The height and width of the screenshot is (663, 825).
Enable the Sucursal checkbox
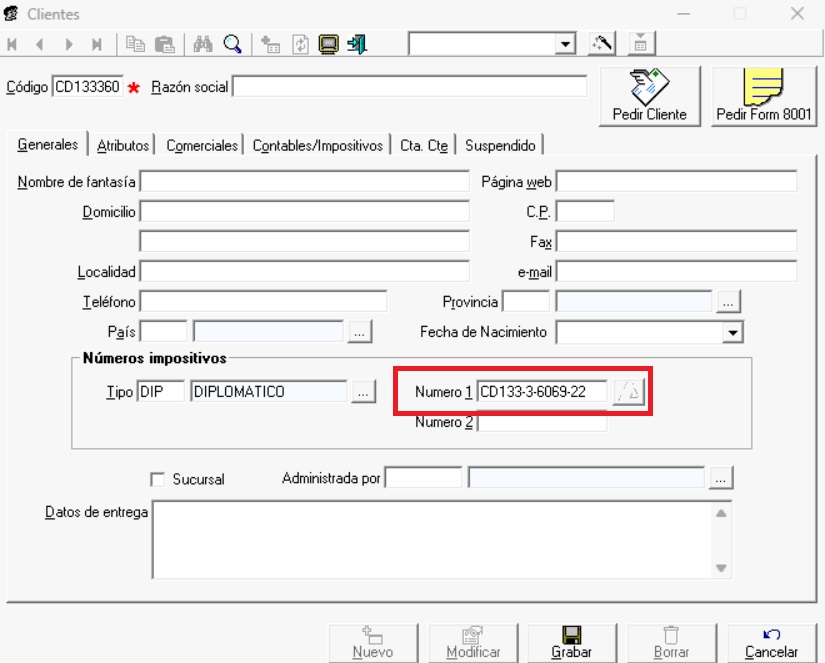point(157,479)
